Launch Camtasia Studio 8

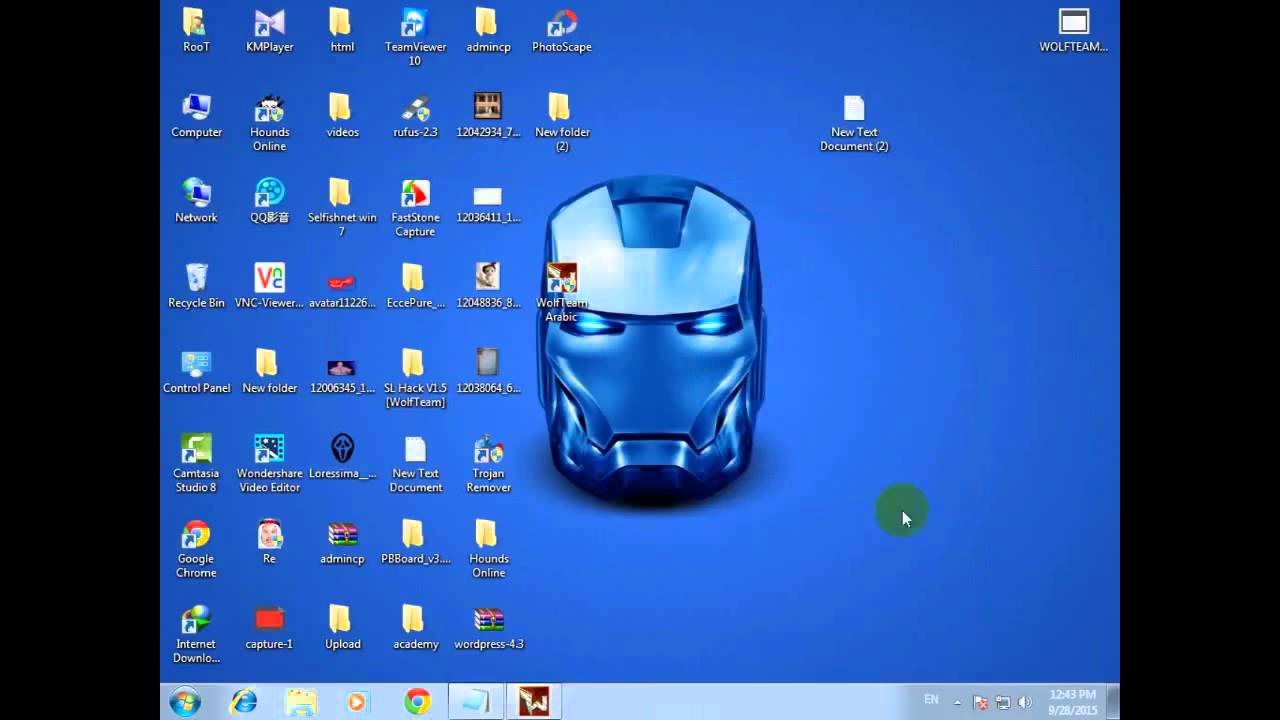click(196, 463)
